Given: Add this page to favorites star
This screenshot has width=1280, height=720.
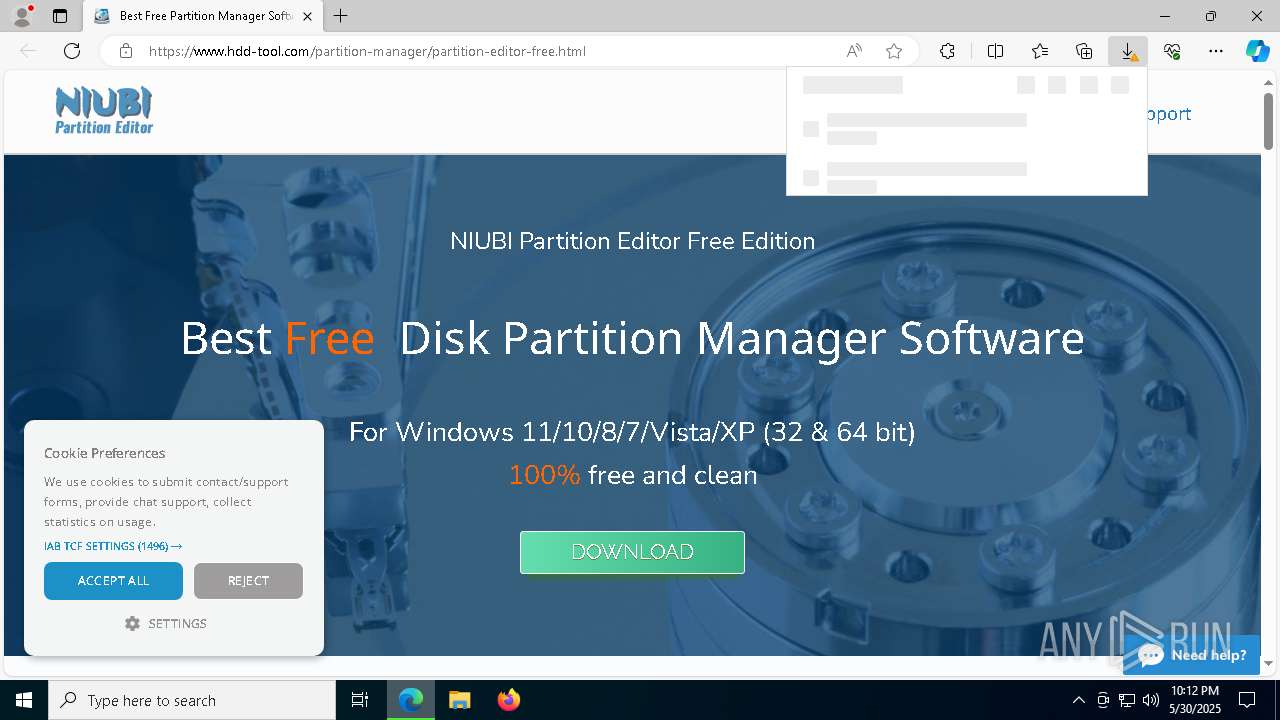Looking at the screenshot, I should 894,51.
